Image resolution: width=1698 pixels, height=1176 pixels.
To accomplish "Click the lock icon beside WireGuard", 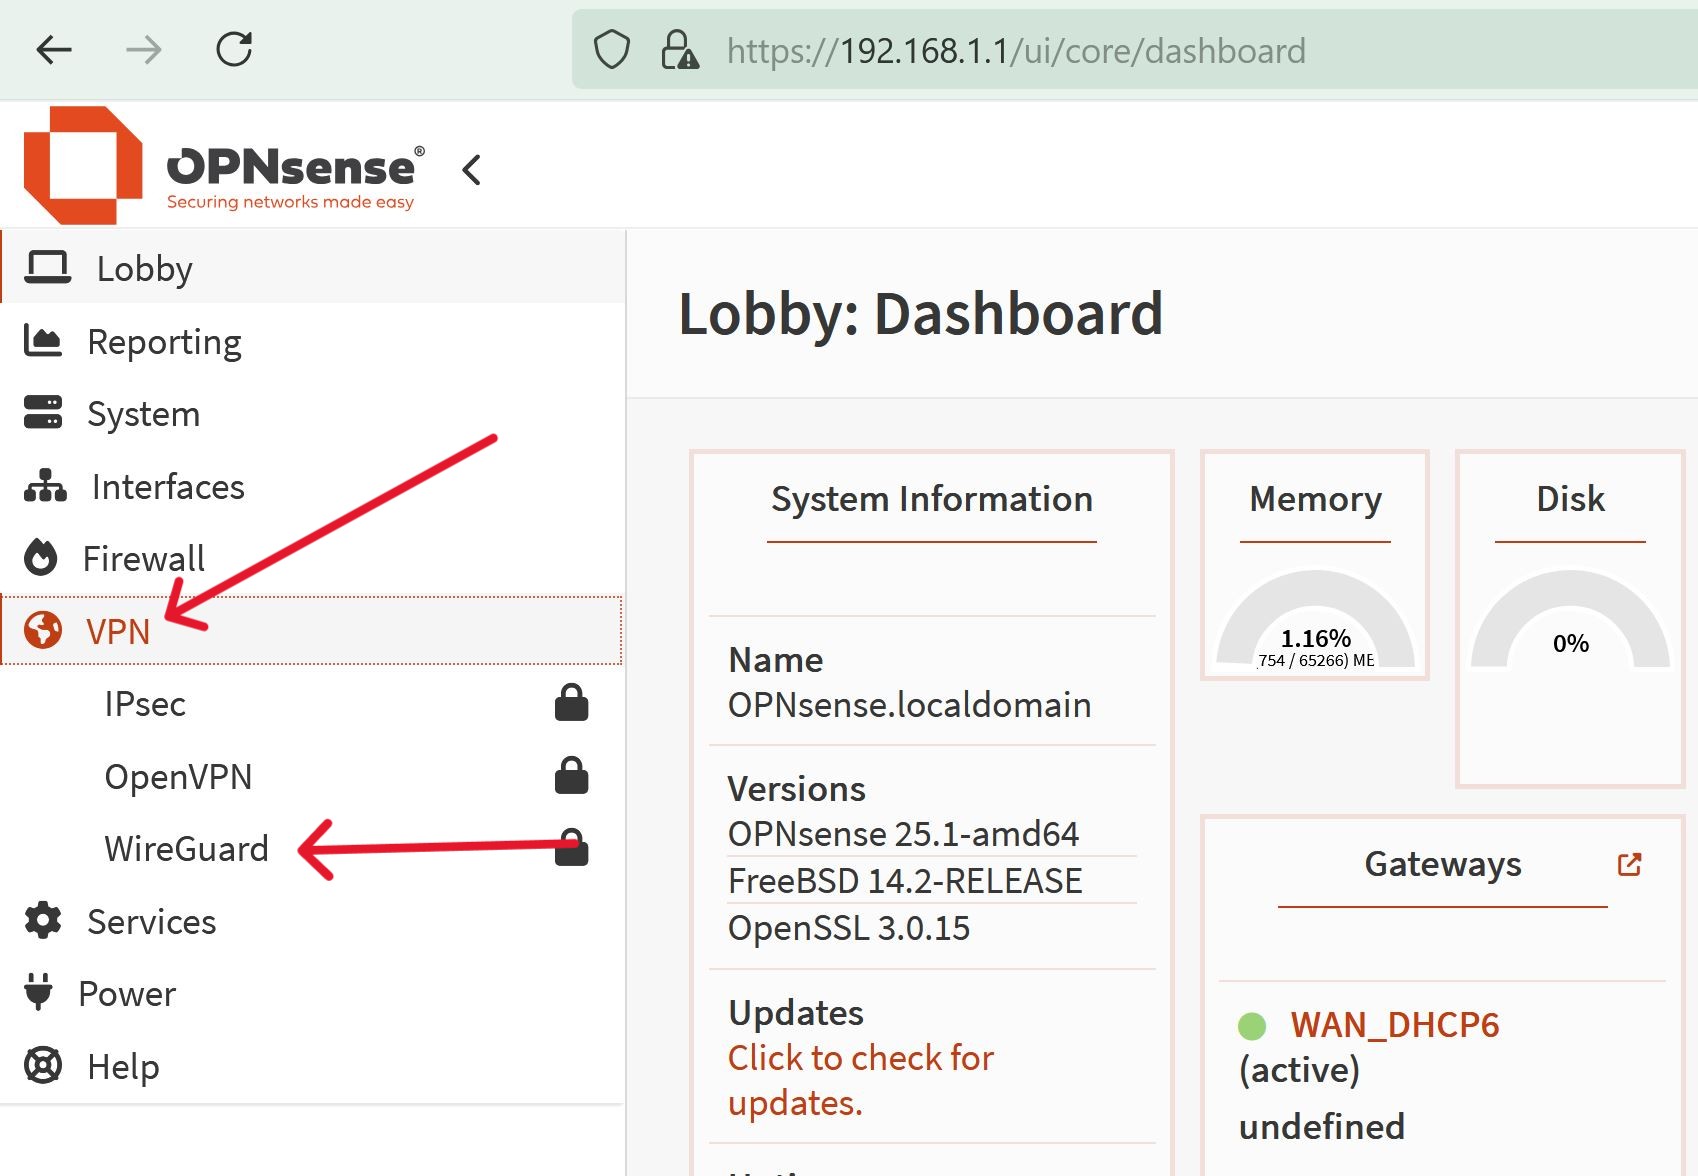I will click(570, 848).
